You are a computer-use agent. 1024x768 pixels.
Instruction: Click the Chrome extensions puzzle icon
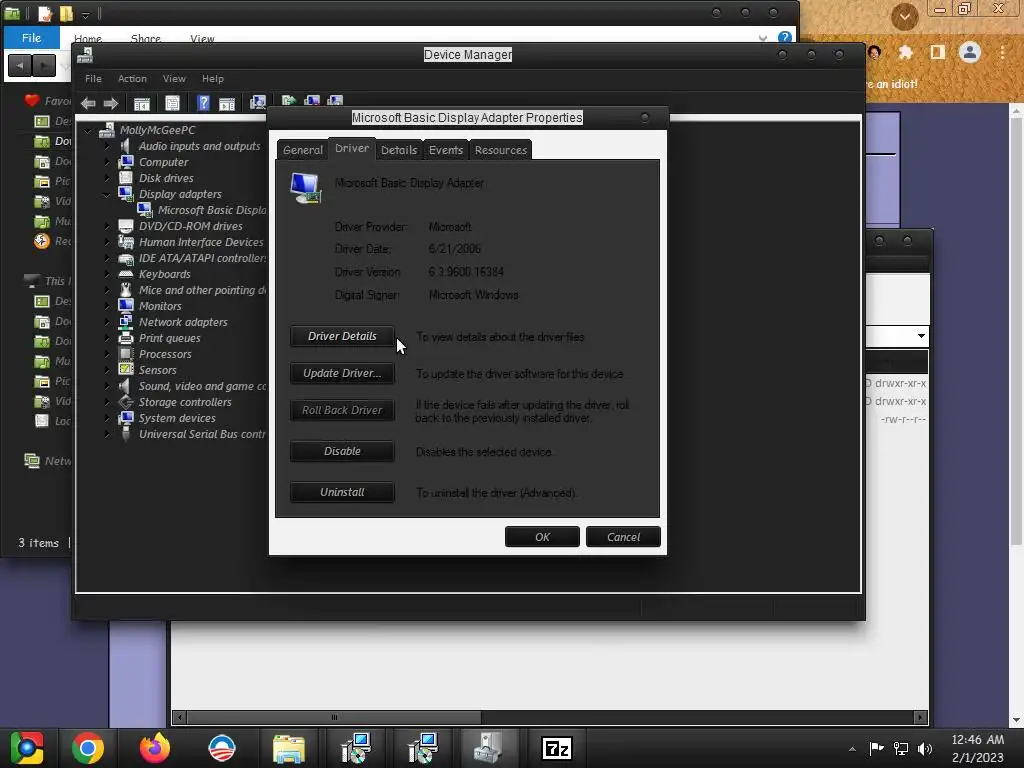(906, 52)
